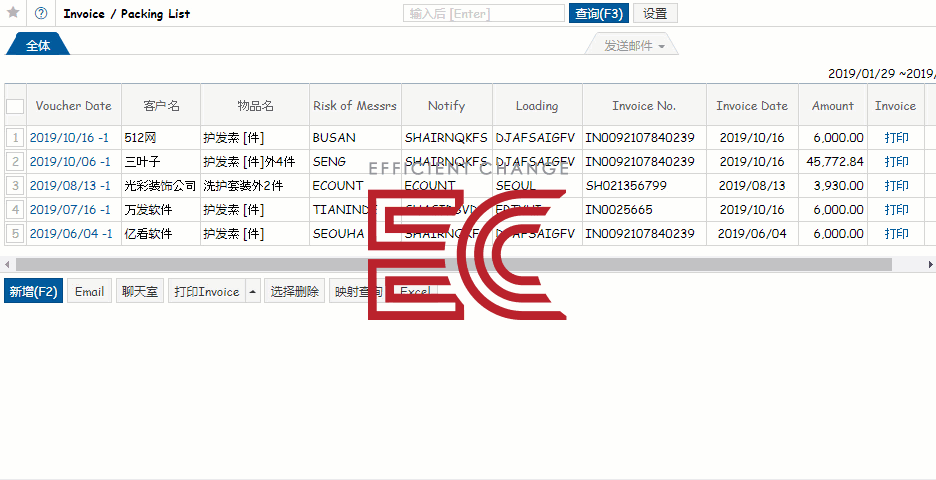
Task: Click 打印 link for 光彩装饰公司 row
Action: click(x=896, y=186)
